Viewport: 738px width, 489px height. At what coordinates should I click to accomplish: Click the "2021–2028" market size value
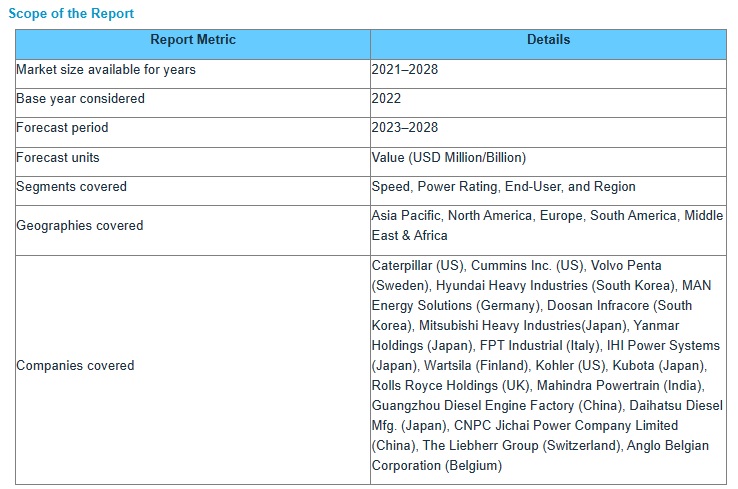405,70
